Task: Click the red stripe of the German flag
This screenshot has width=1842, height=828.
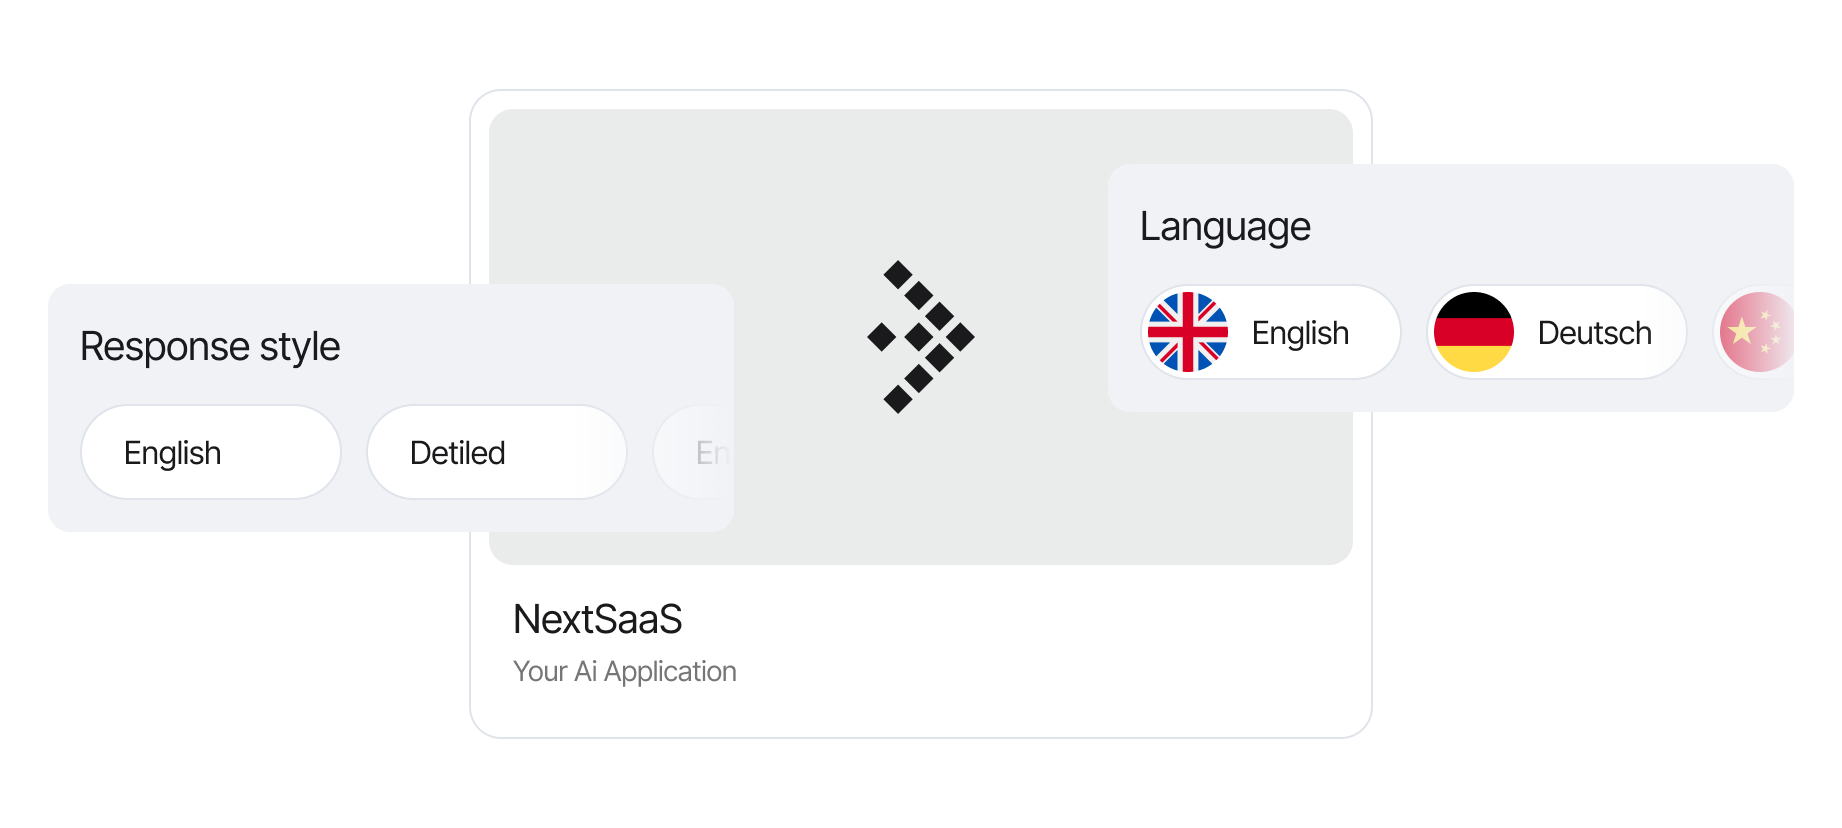Action: pyautogui.click(x=1473, y=332)
